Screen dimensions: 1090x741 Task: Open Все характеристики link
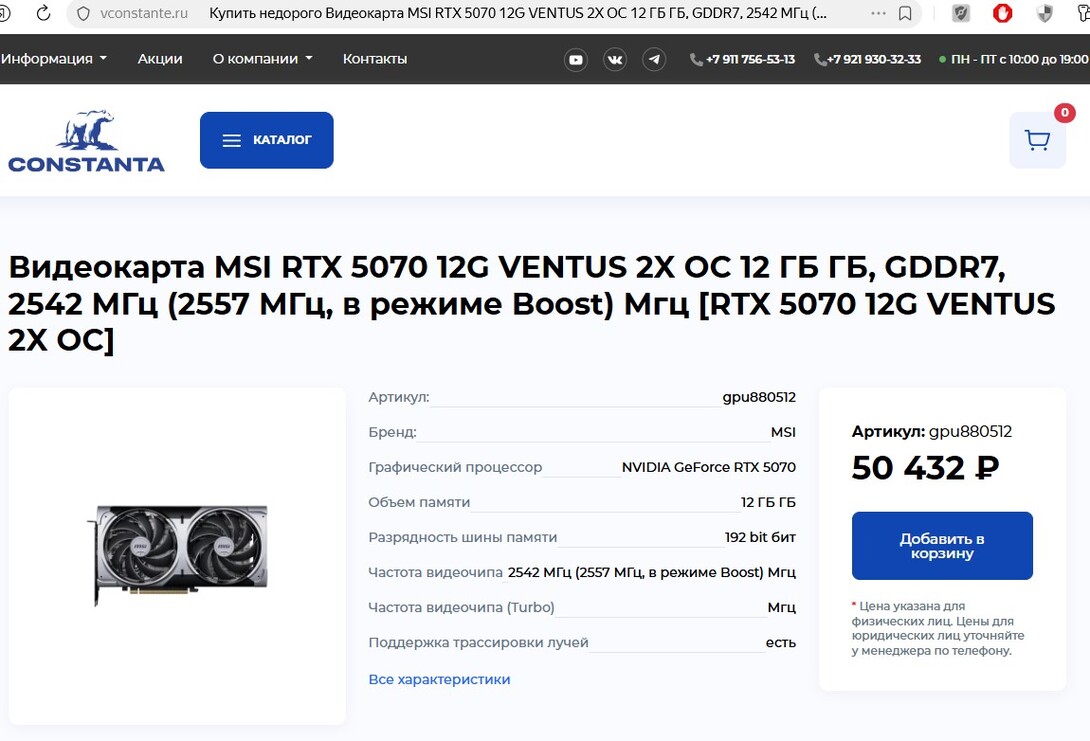(439, 679)
